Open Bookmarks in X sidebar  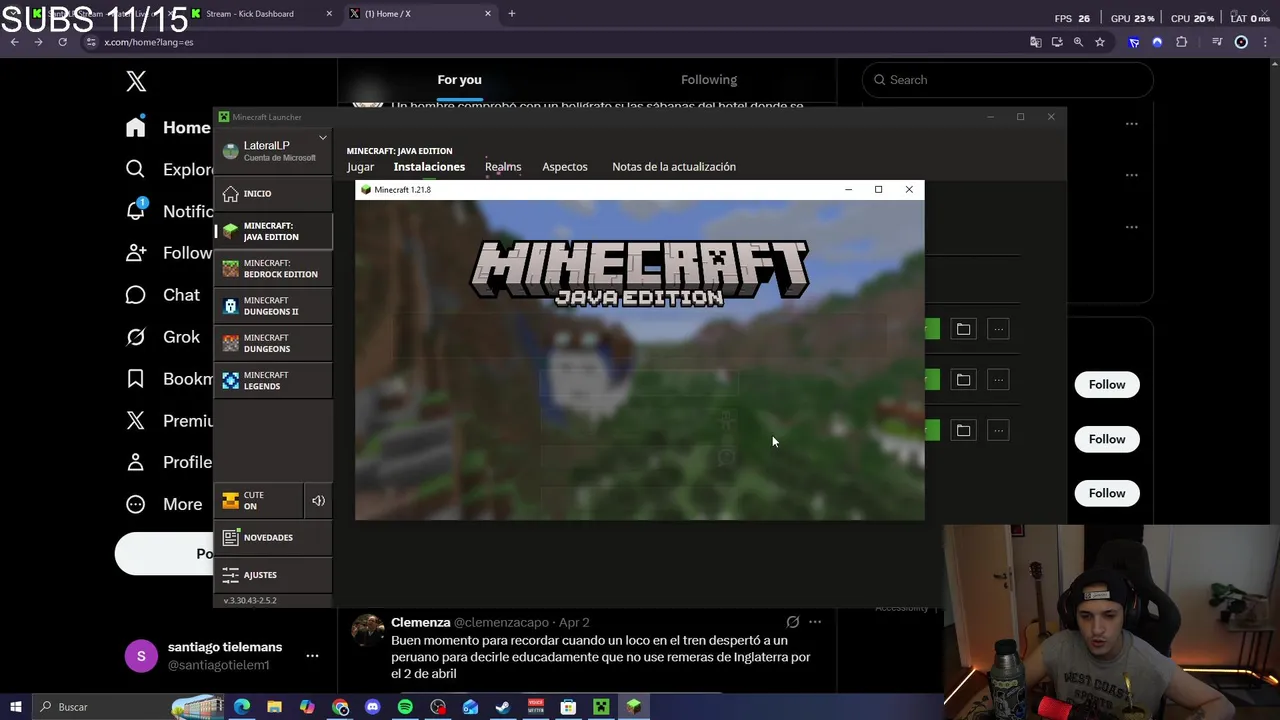[168, 379]
